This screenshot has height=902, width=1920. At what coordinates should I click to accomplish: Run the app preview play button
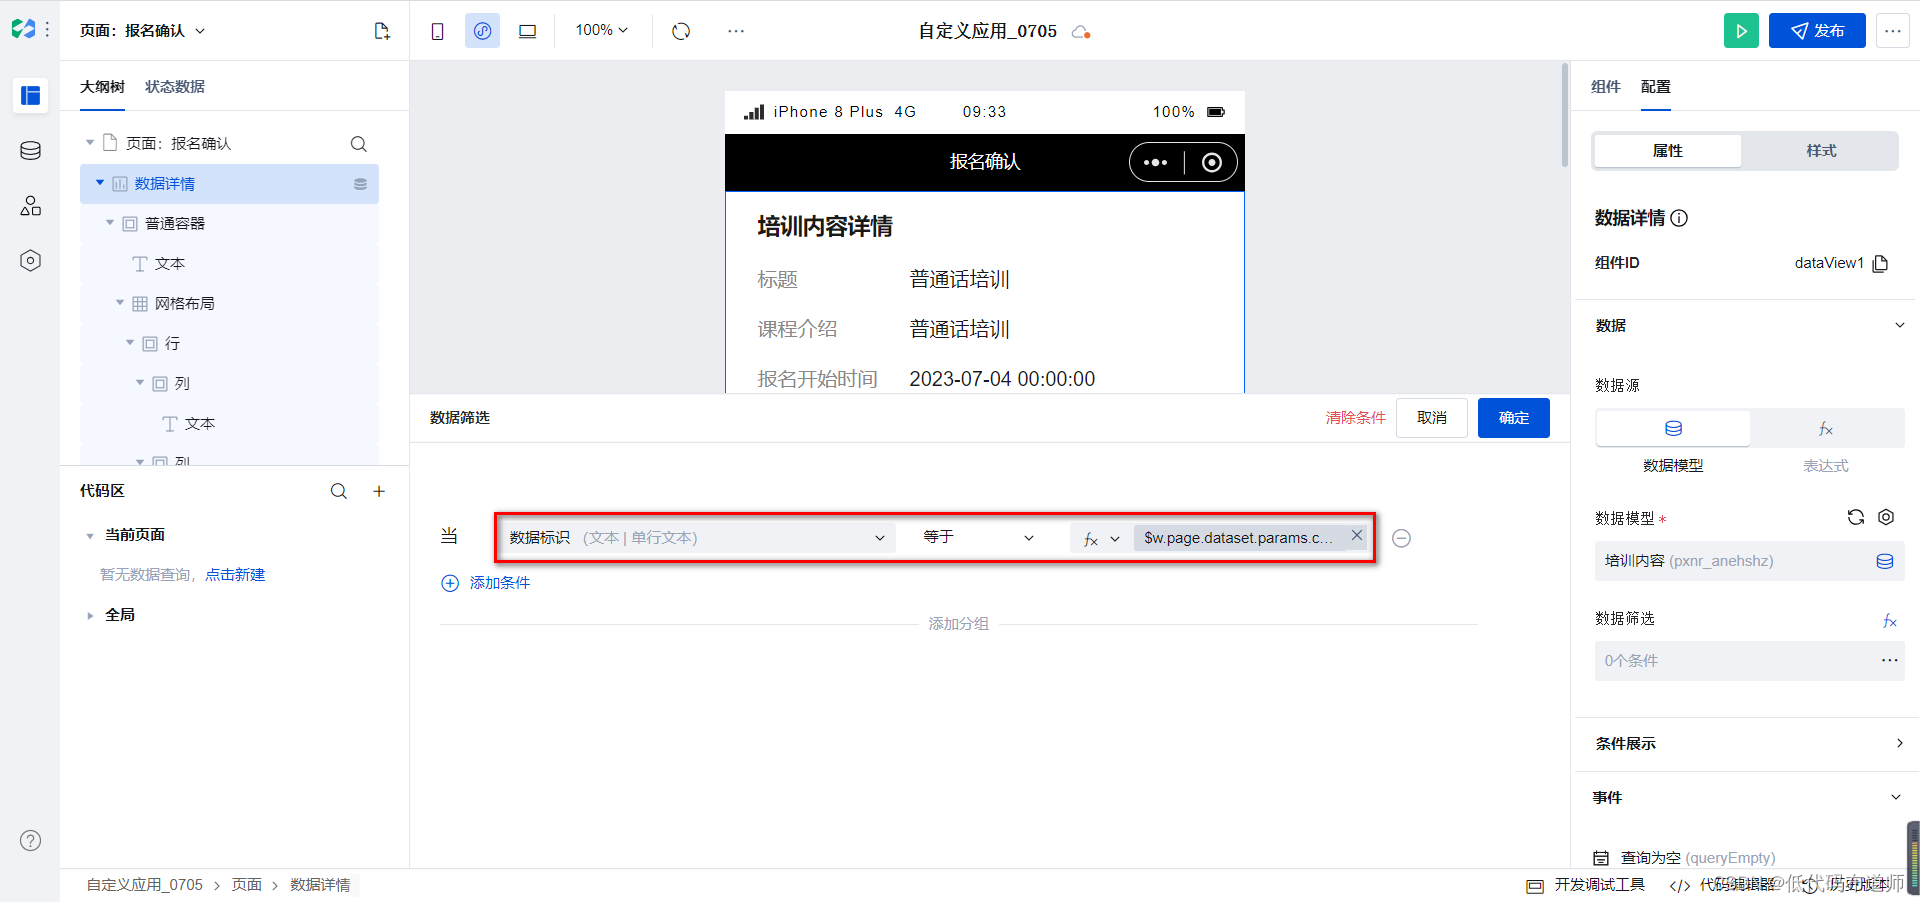pos(1741,31)
